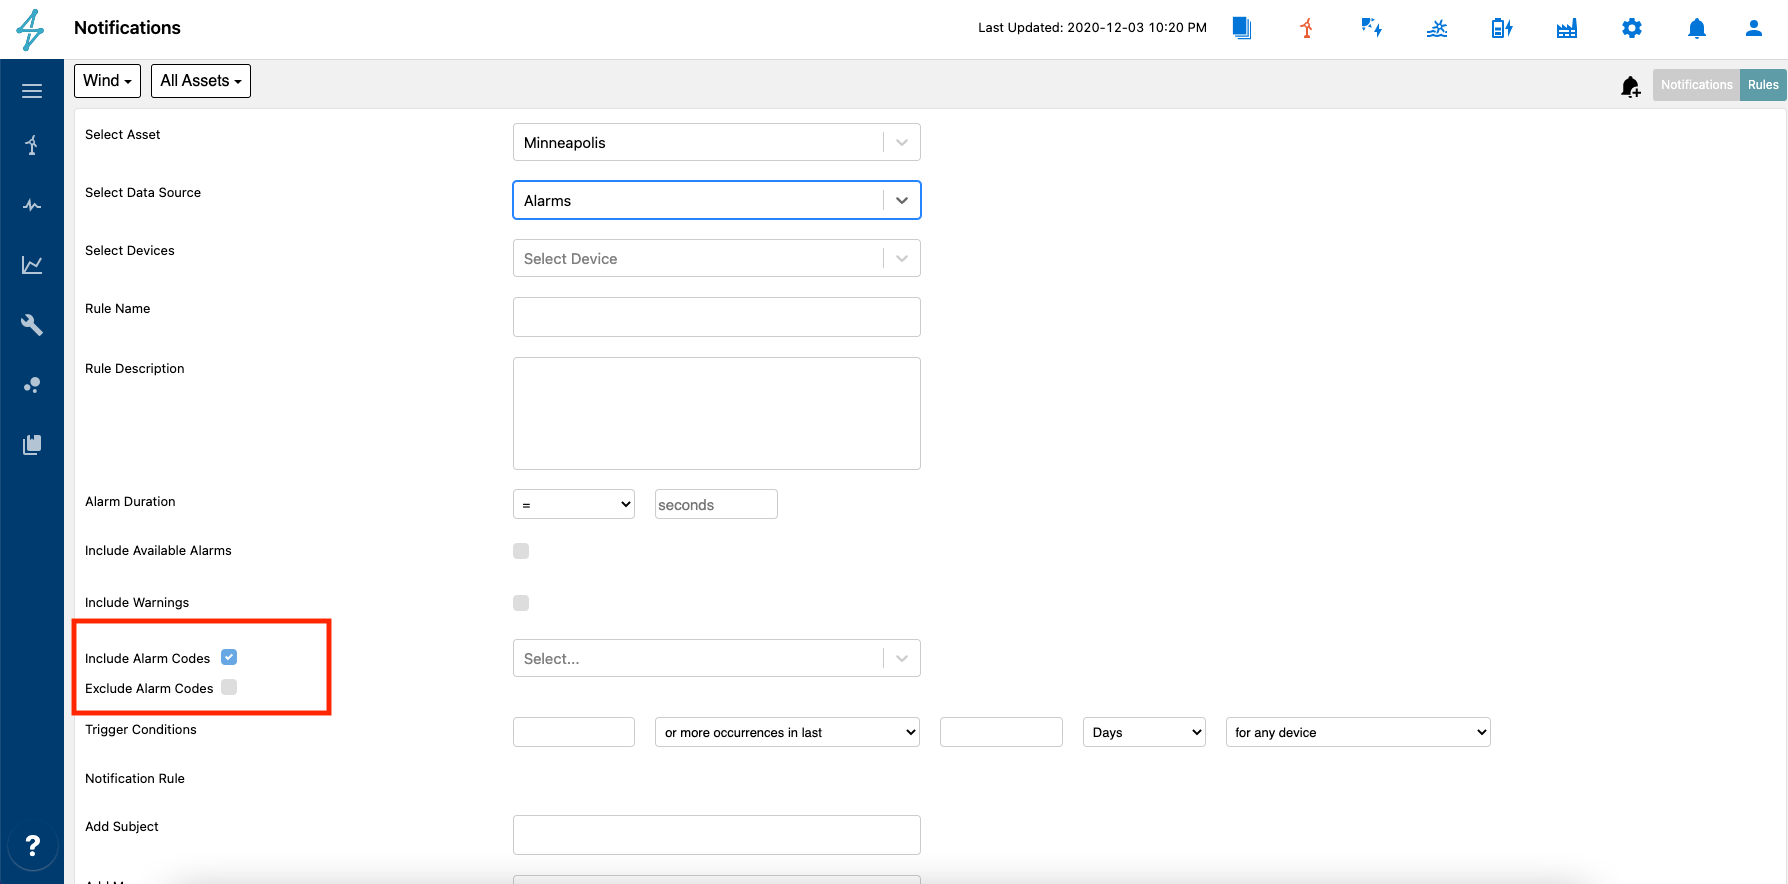Open the All Assets dropdown
The image size is (1788, 884).
click(201, 81)
